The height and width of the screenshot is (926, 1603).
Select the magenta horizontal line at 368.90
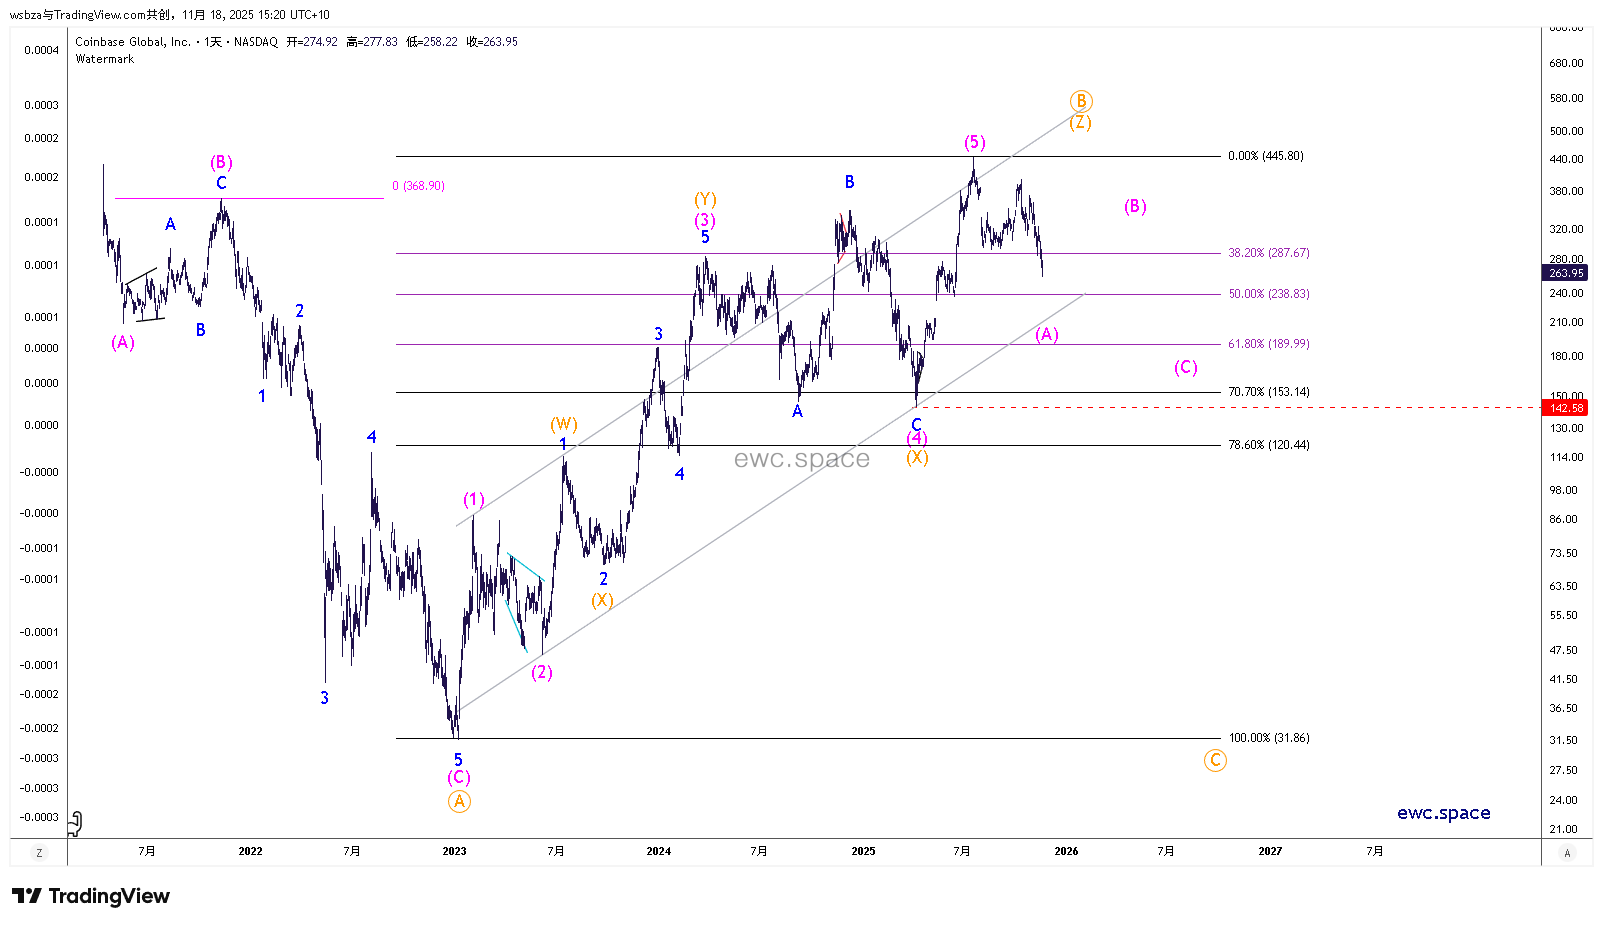[250, 198]
